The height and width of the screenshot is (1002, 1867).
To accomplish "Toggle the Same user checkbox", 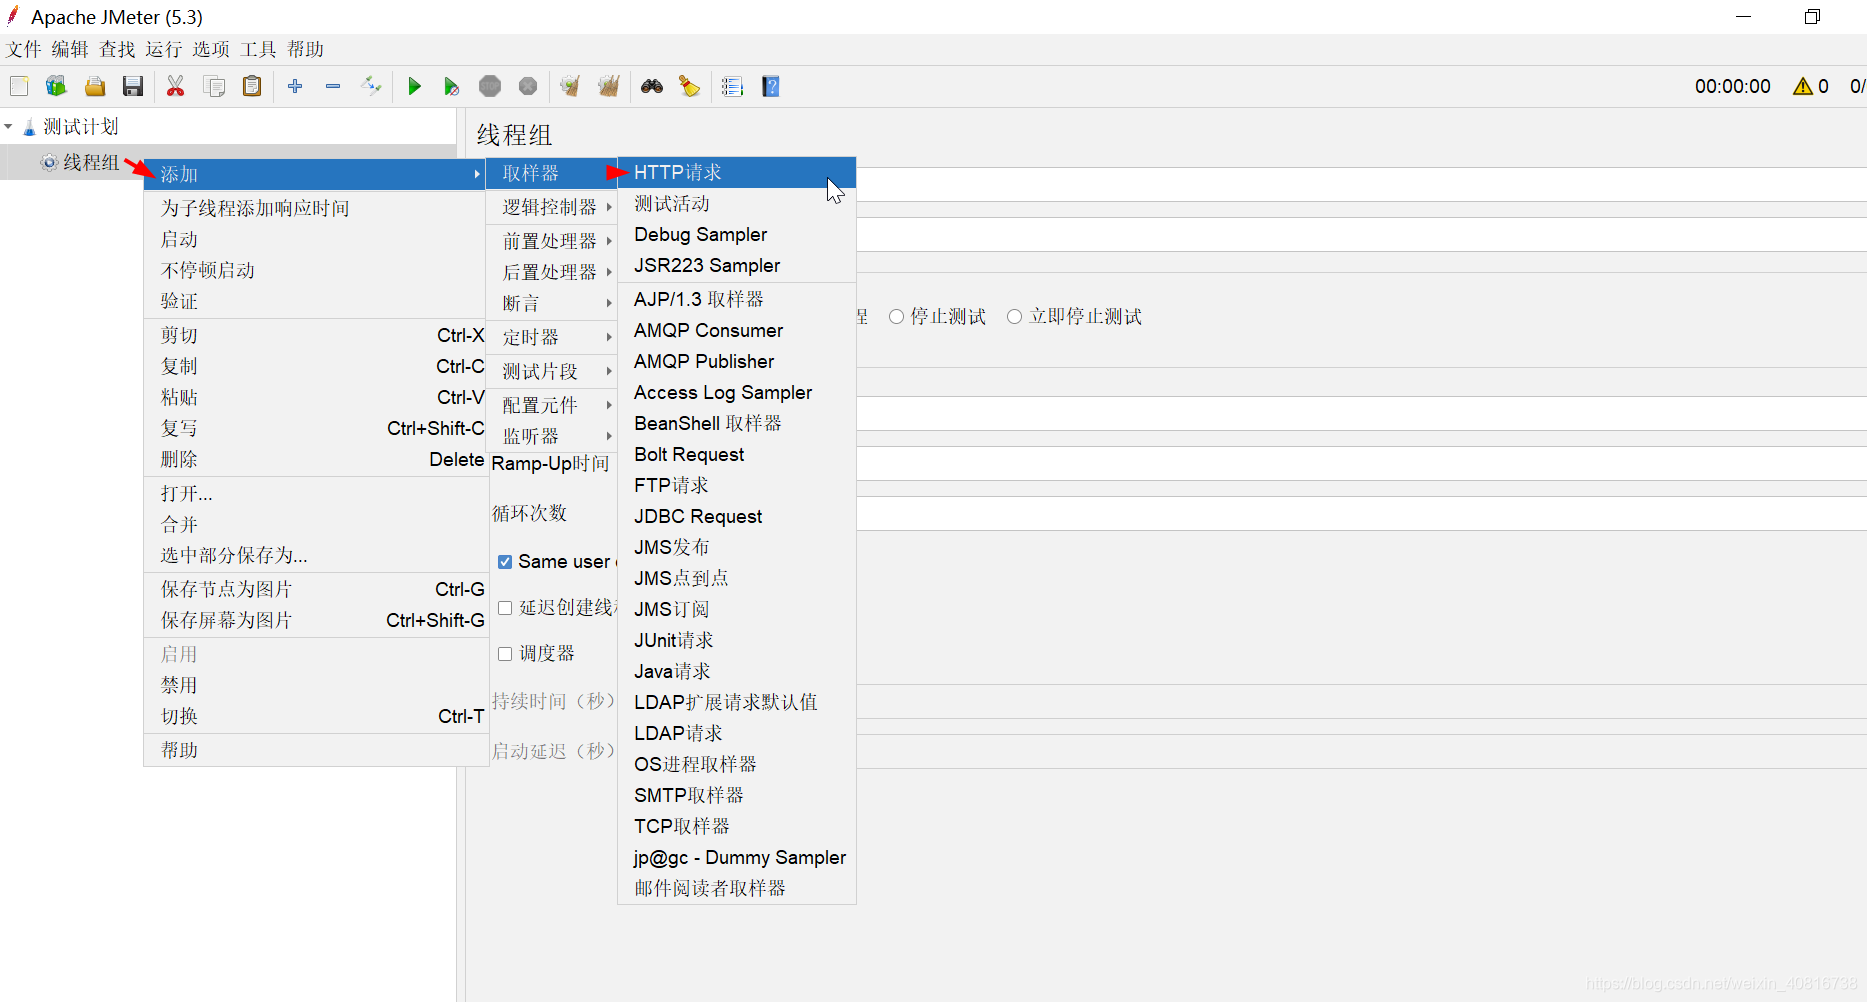I will (x=505, y=562).
